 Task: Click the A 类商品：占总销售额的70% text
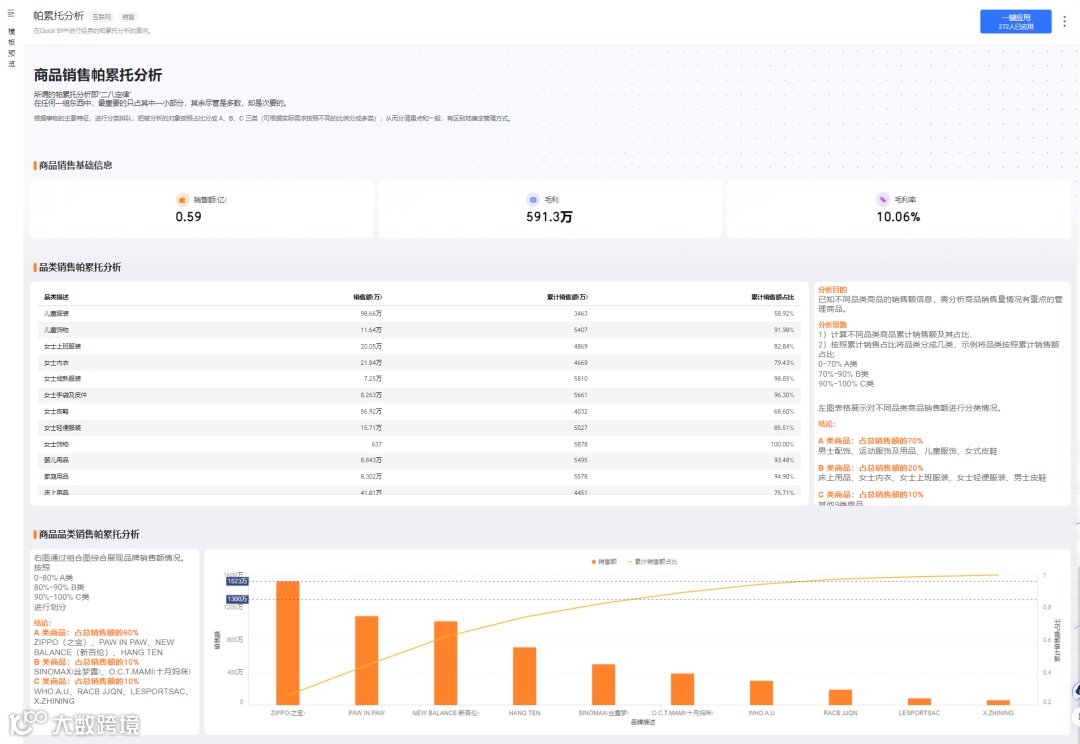tap(871, 441)
